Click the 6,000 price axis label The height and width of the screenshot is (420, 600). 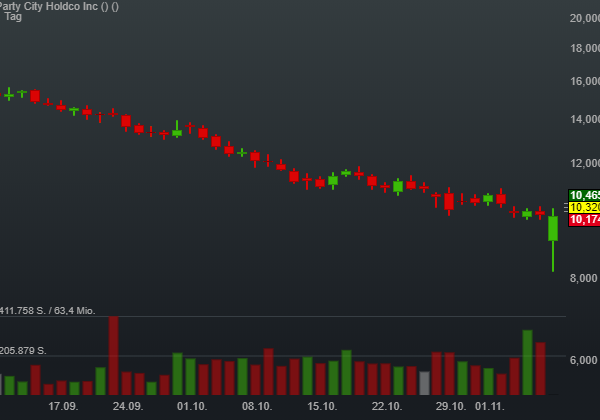coord(584,360)
